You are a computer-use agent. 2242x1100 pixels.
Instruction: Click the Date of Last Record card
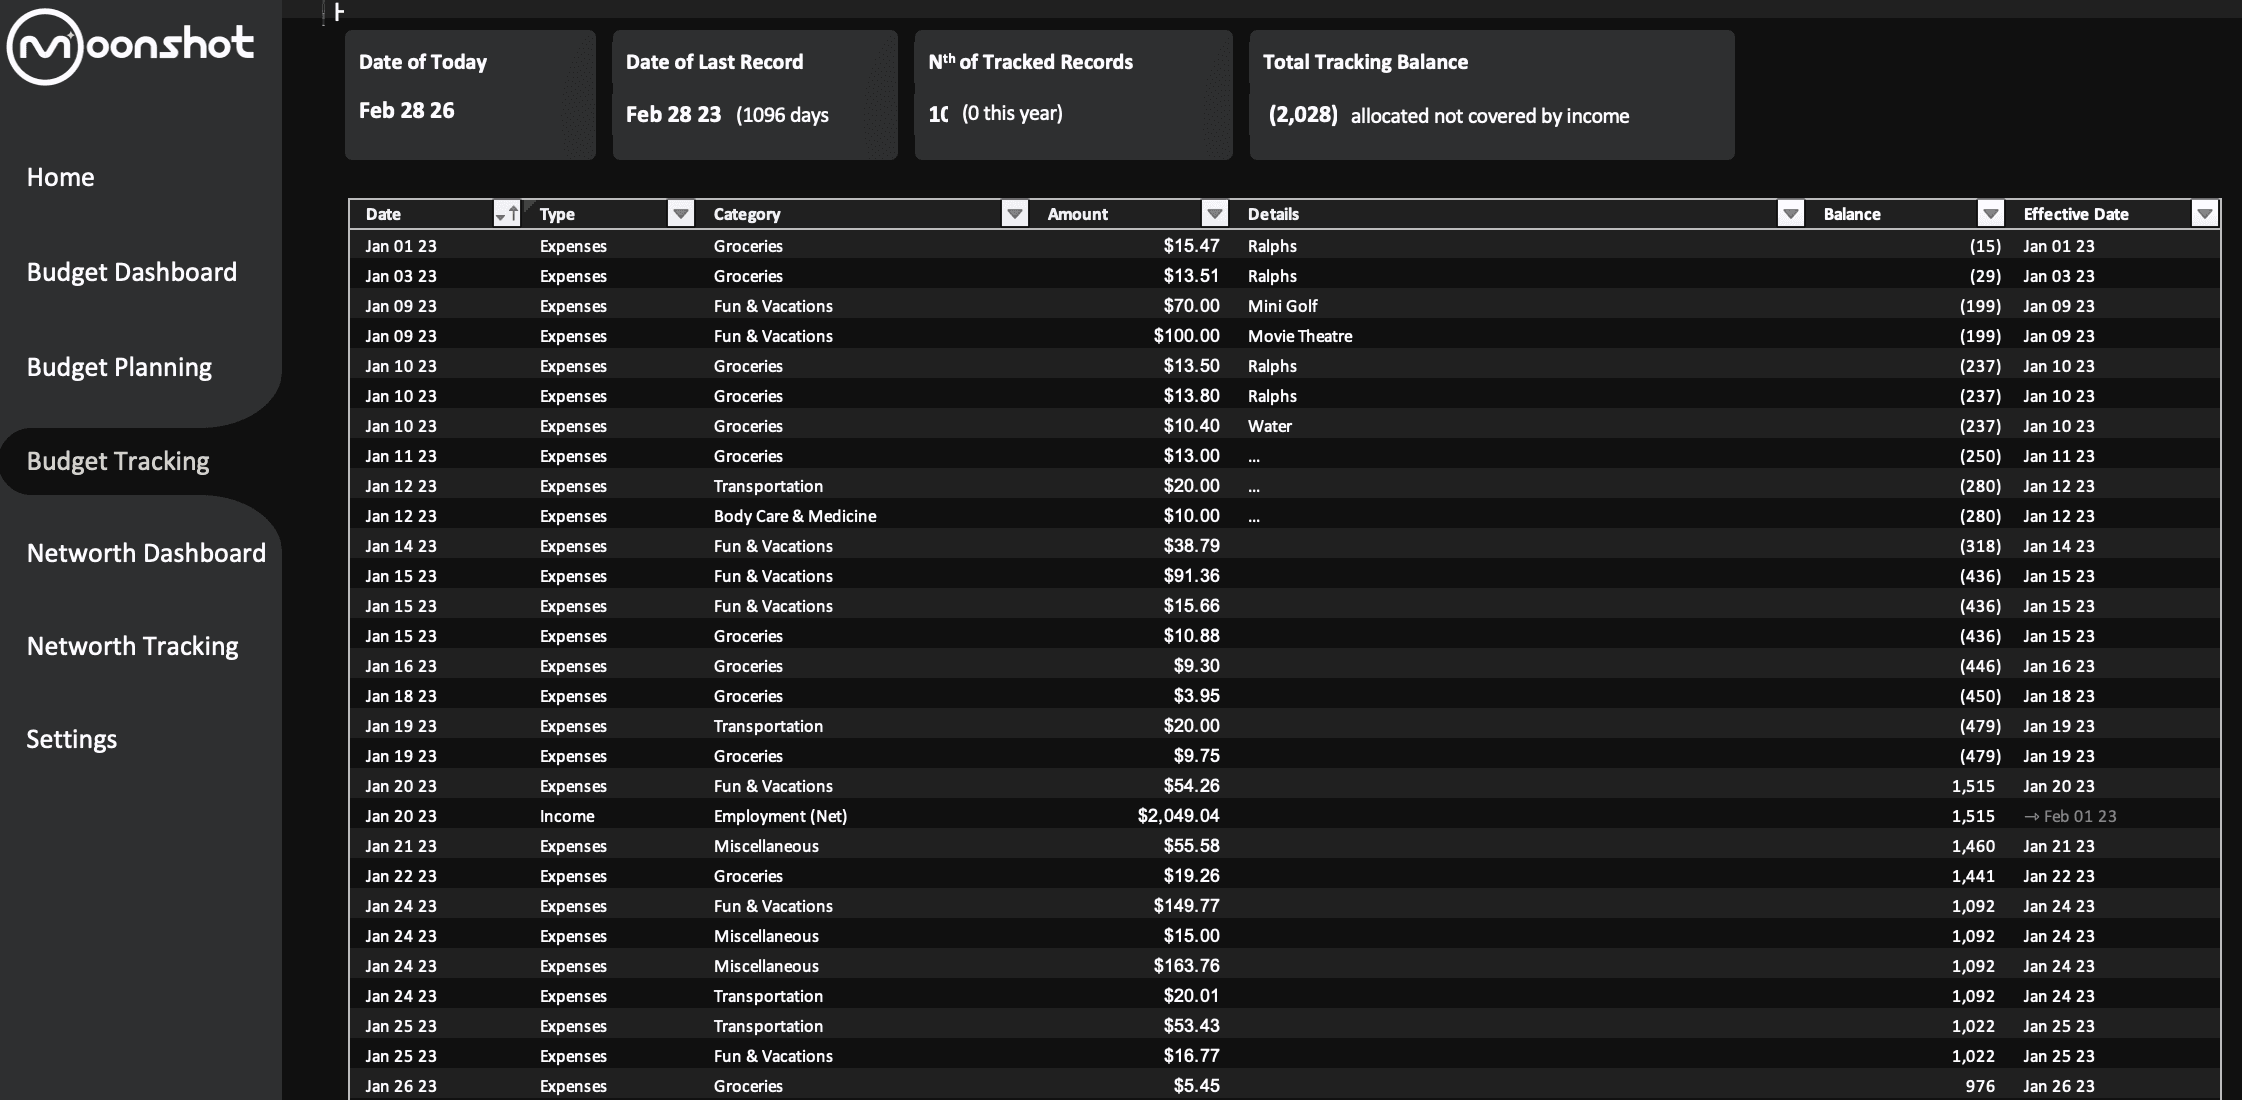(x=755, y=95)
